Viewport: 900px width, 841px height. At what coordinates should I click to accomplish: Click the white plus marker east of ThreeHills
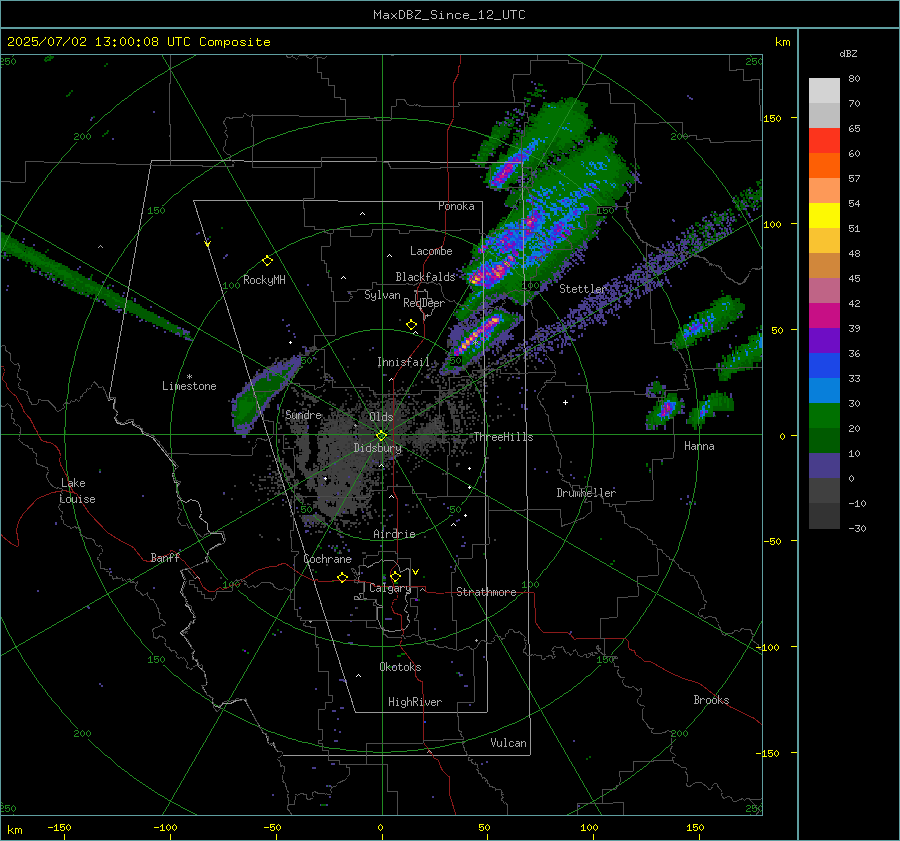(x=565, y=402)
